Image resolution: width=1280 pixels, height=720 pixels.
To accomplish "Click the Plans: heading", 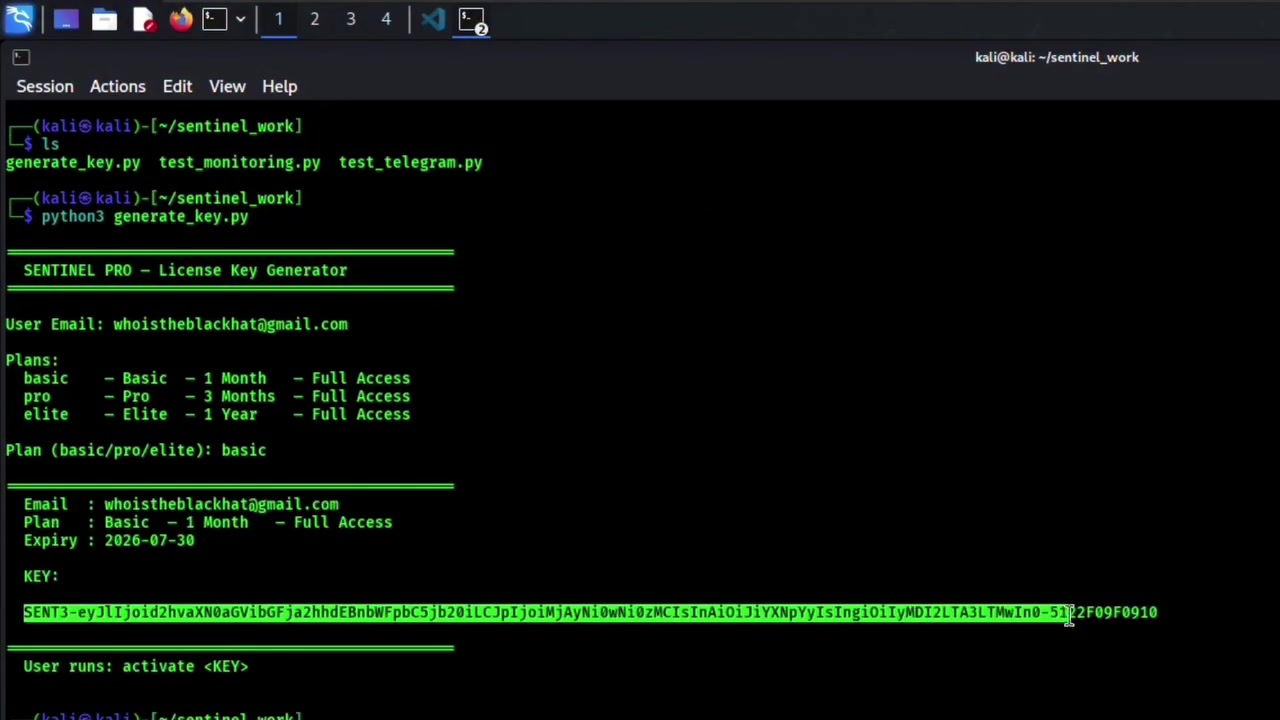I will (32, 360).
